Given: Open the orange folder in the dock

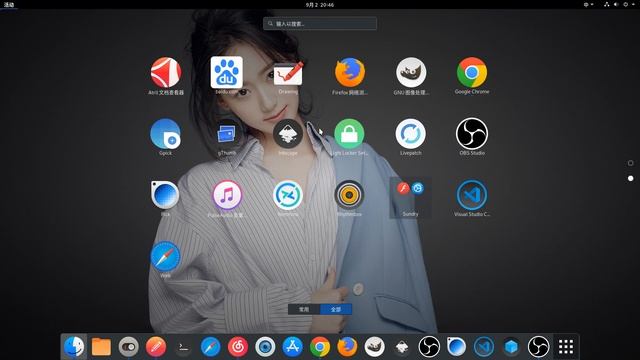Looking at the screenshot, I should (101, 347).
